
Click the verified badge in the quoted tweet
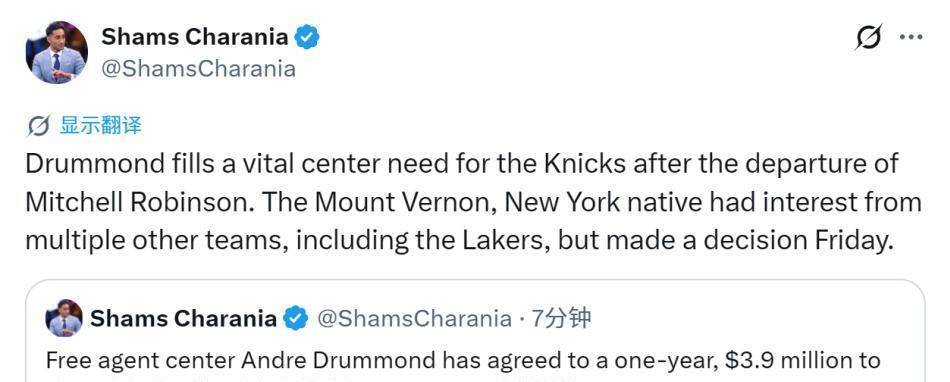tap(296, 318)
